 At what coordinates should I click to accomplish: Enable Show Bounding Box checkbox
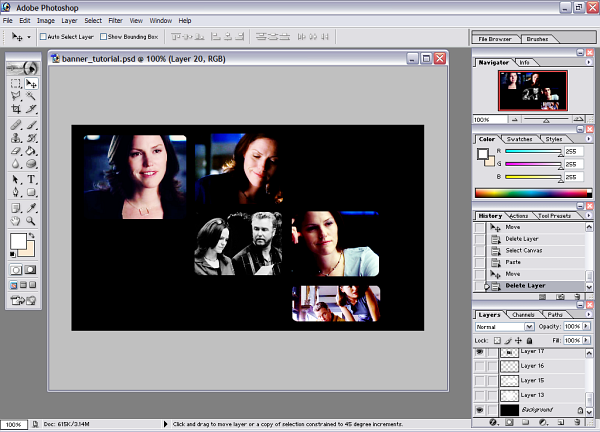[x=103, y=37]
